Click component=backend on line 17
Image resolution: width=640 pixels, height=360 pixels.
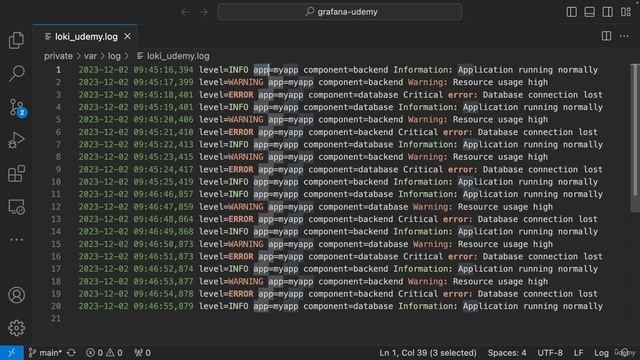(x=346, y=269)
